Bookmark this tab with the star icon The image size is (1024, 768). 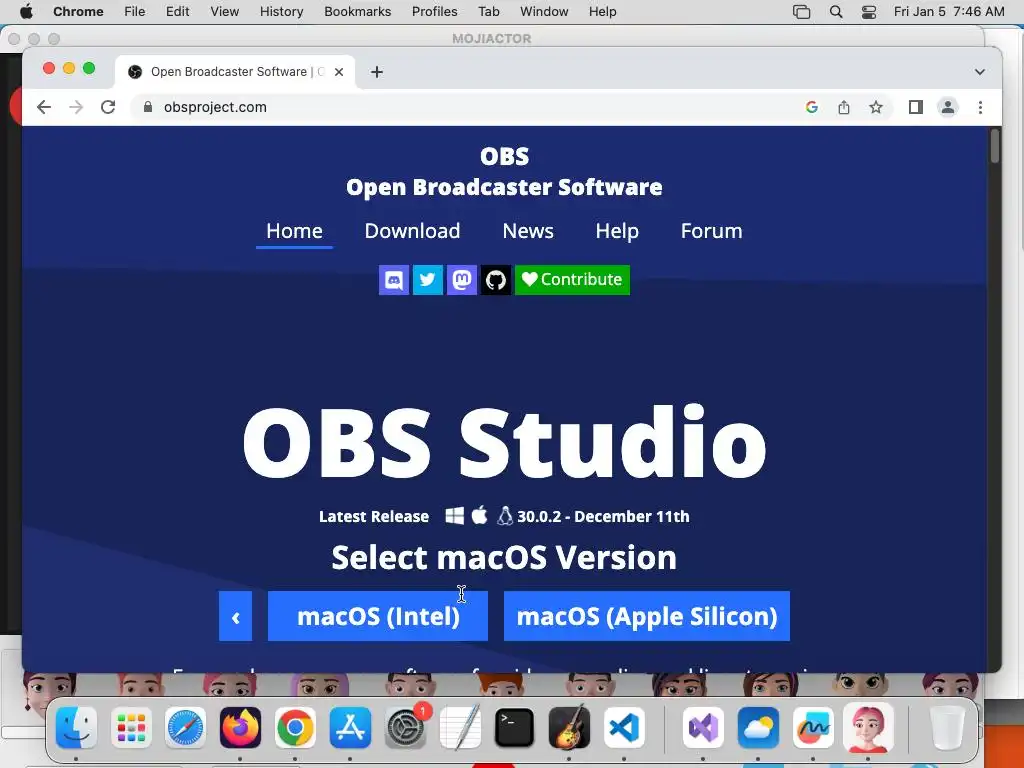876,107
